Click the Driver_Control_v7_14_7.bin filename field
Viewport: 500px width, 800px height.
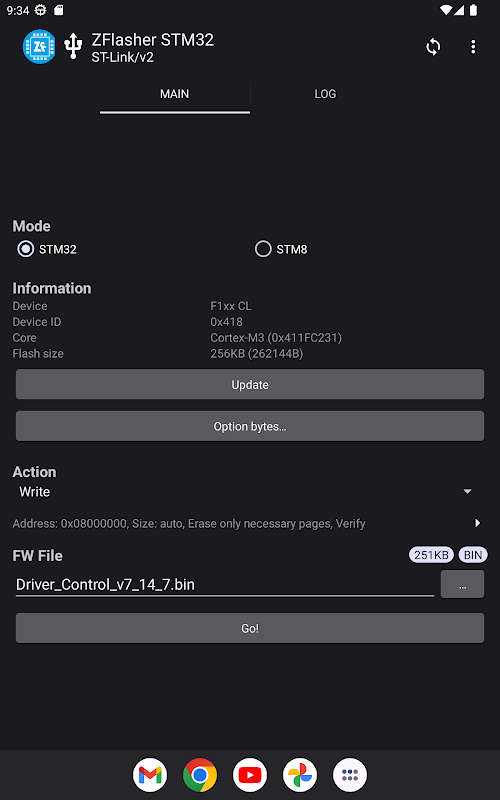click(224, 585)
